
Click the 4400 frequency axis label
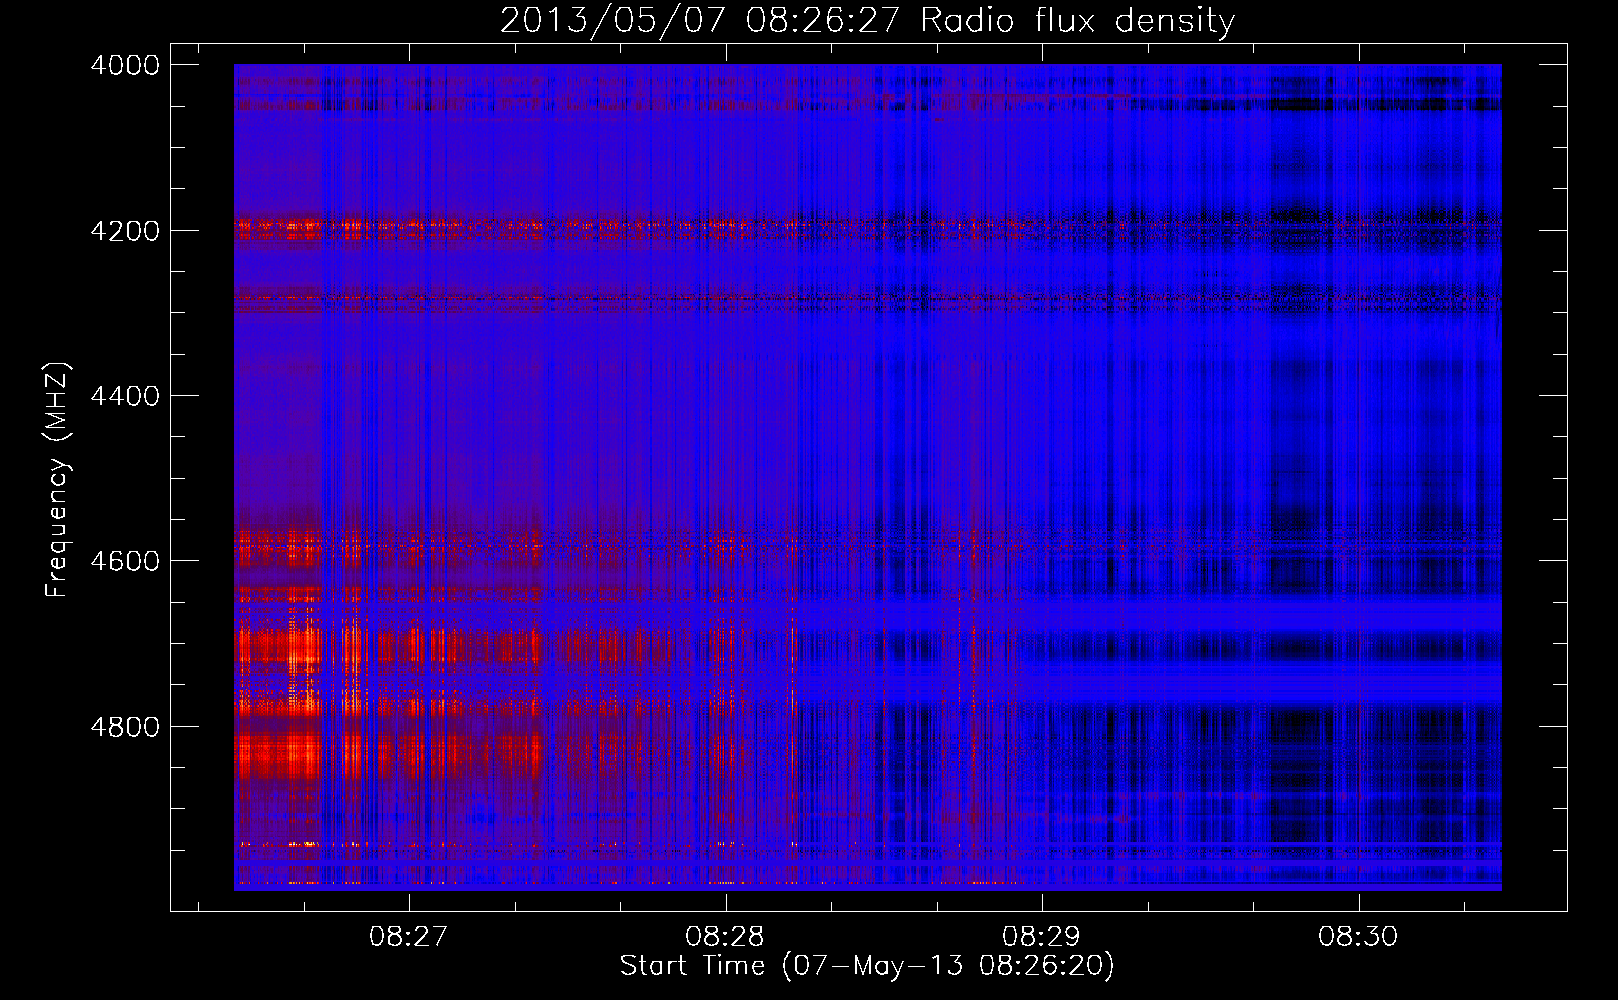coord(124,396)
